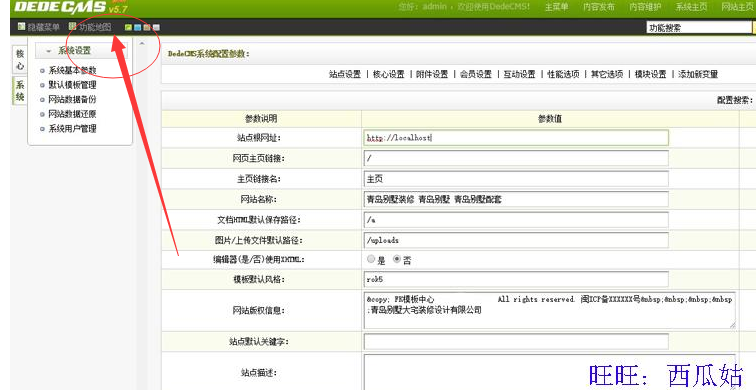Switch to the 会员设置 settings tab

pyautogui.click(x=476, y=74)
